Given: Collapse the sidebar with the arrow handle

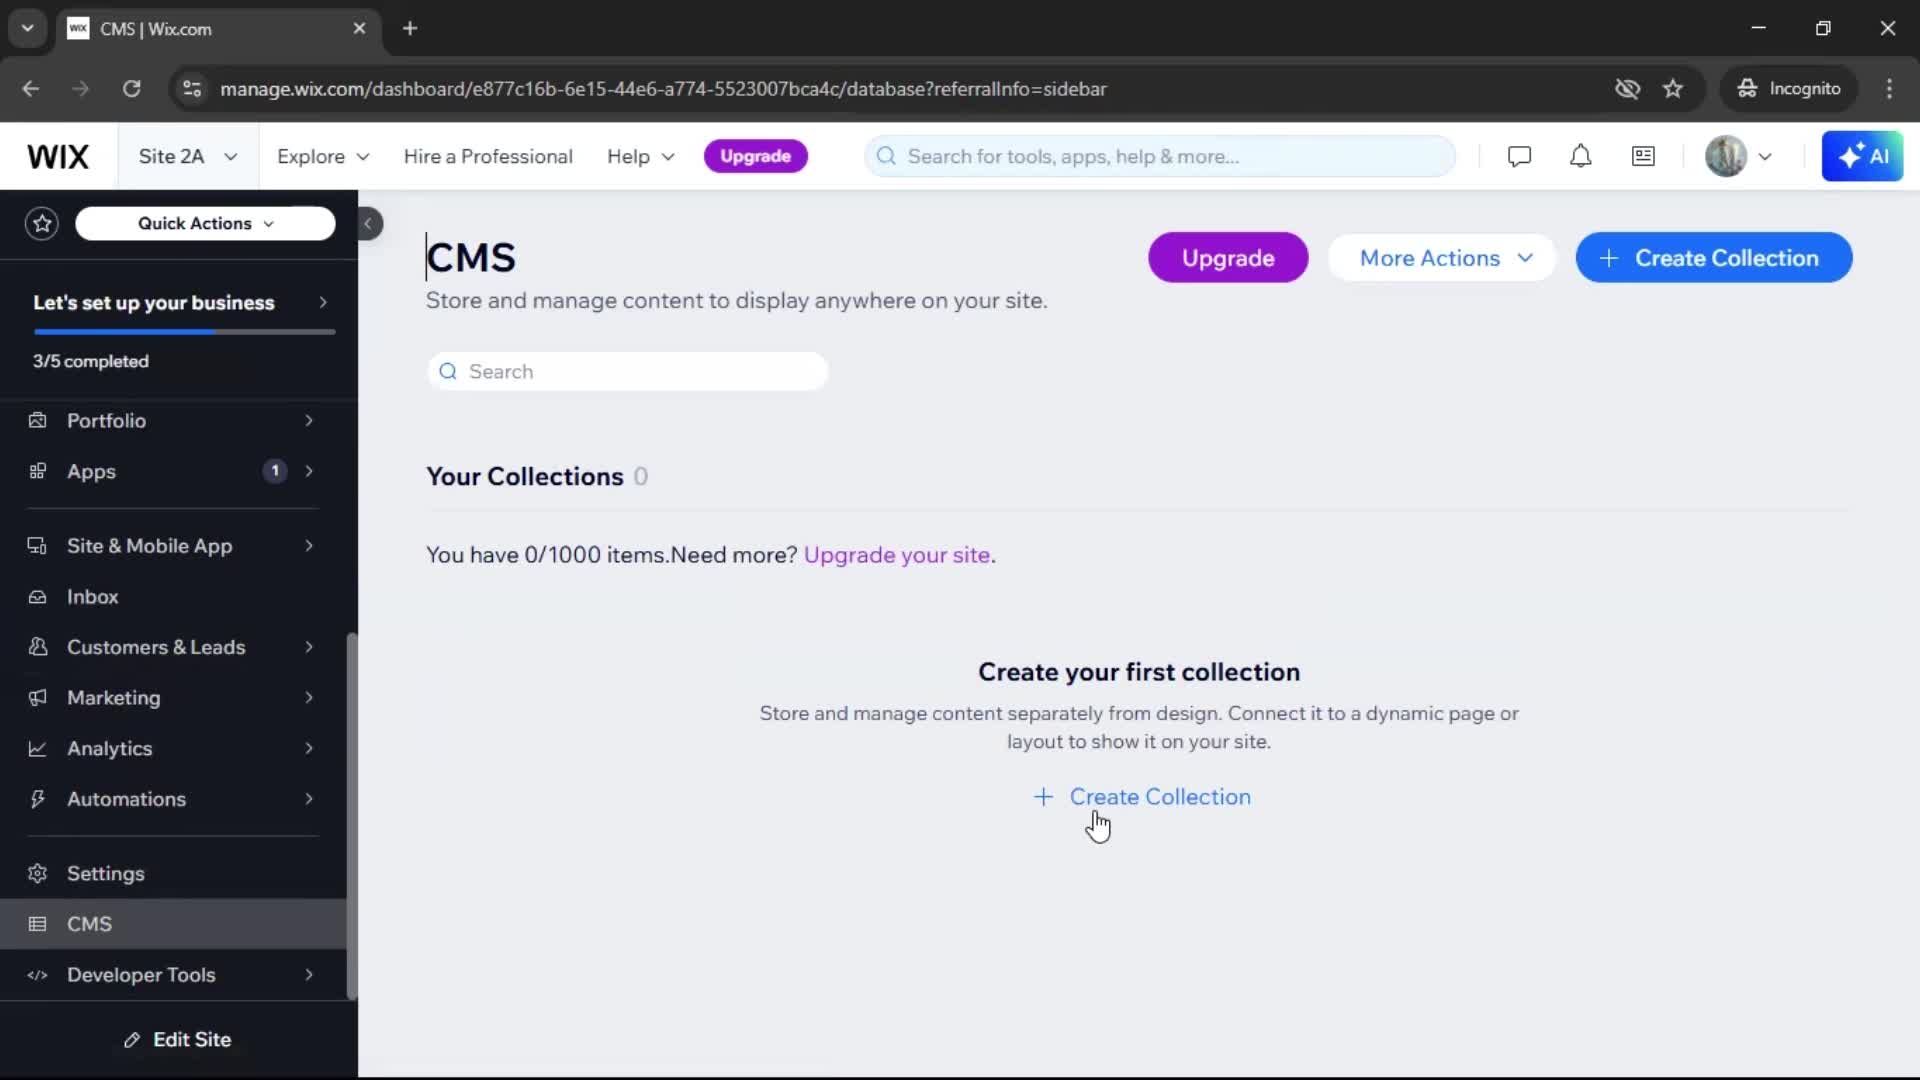Looking at the screenshot, I should [368, 223].
